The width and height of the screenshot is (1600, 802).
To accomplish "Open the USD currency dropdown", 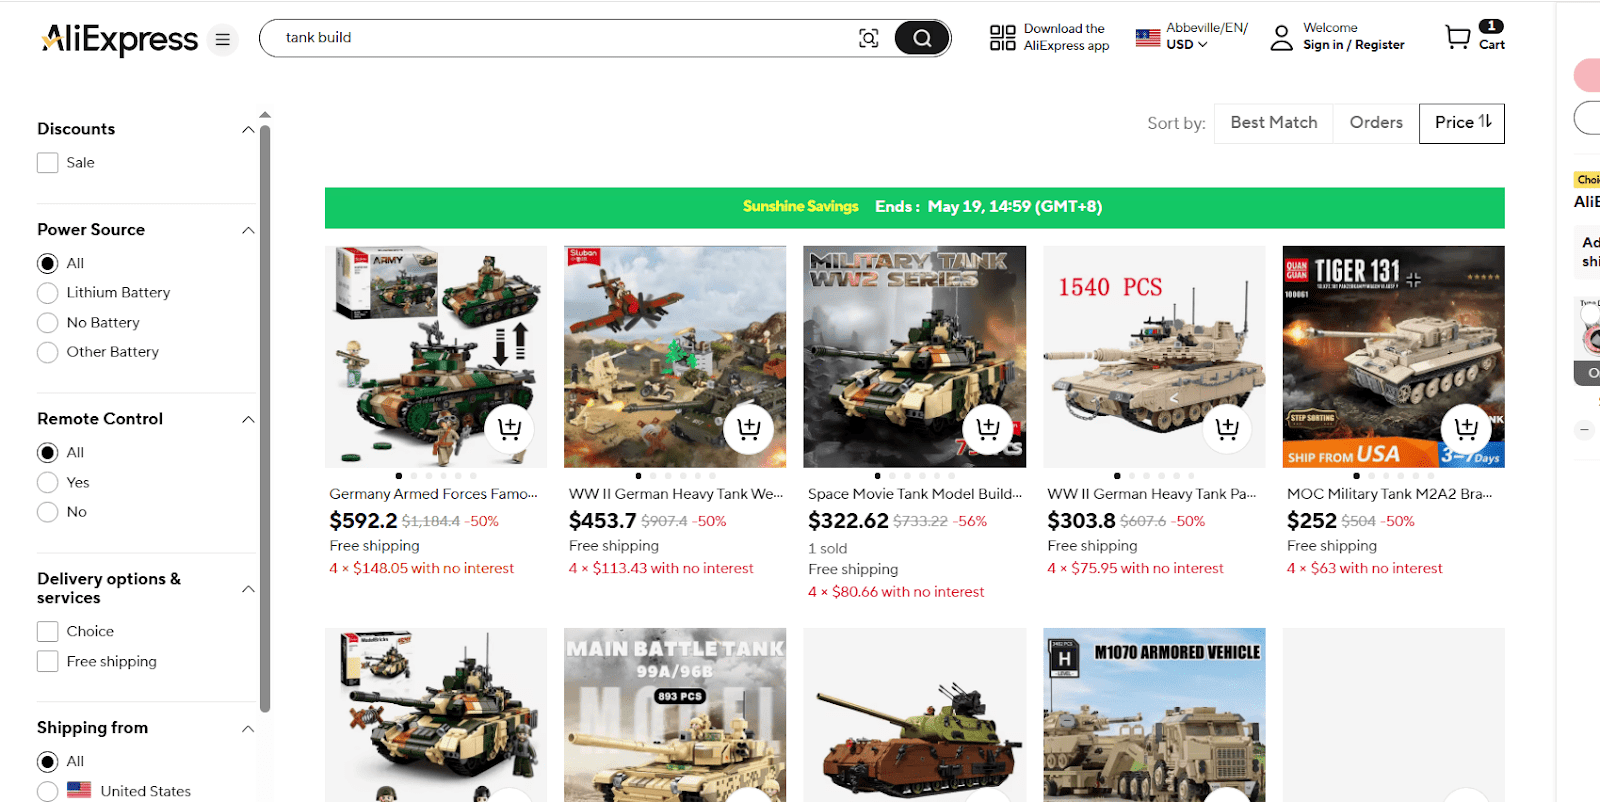I will (x=1187, y=45).
